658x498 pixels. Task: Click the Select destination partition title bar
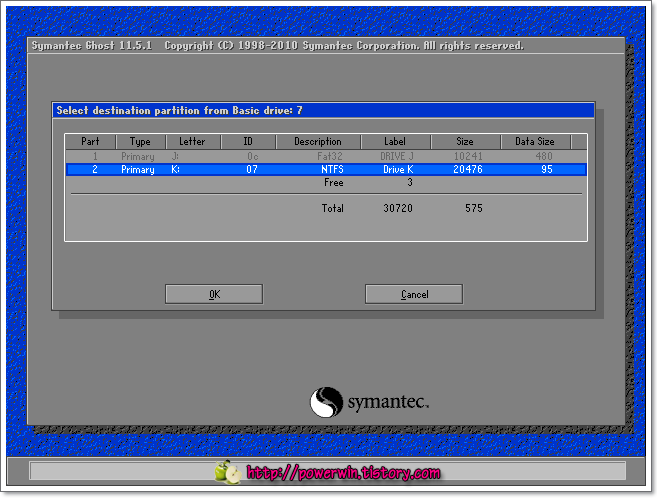coord(323,110)
